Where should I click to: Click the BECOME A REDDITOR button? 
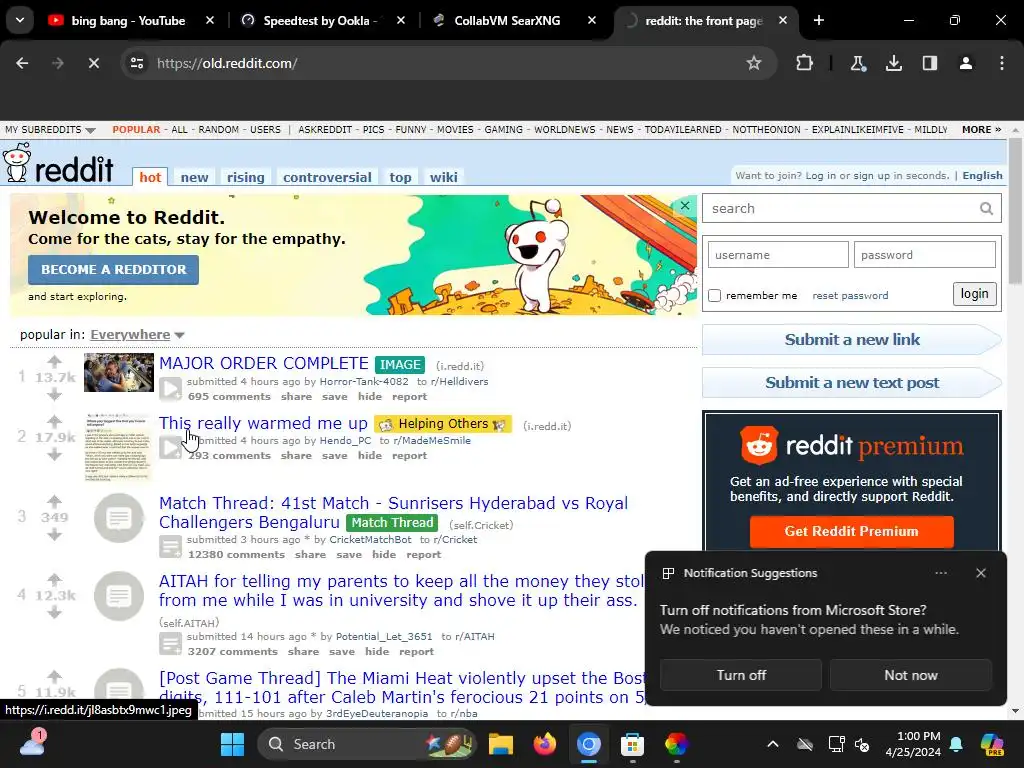[114, 270]
